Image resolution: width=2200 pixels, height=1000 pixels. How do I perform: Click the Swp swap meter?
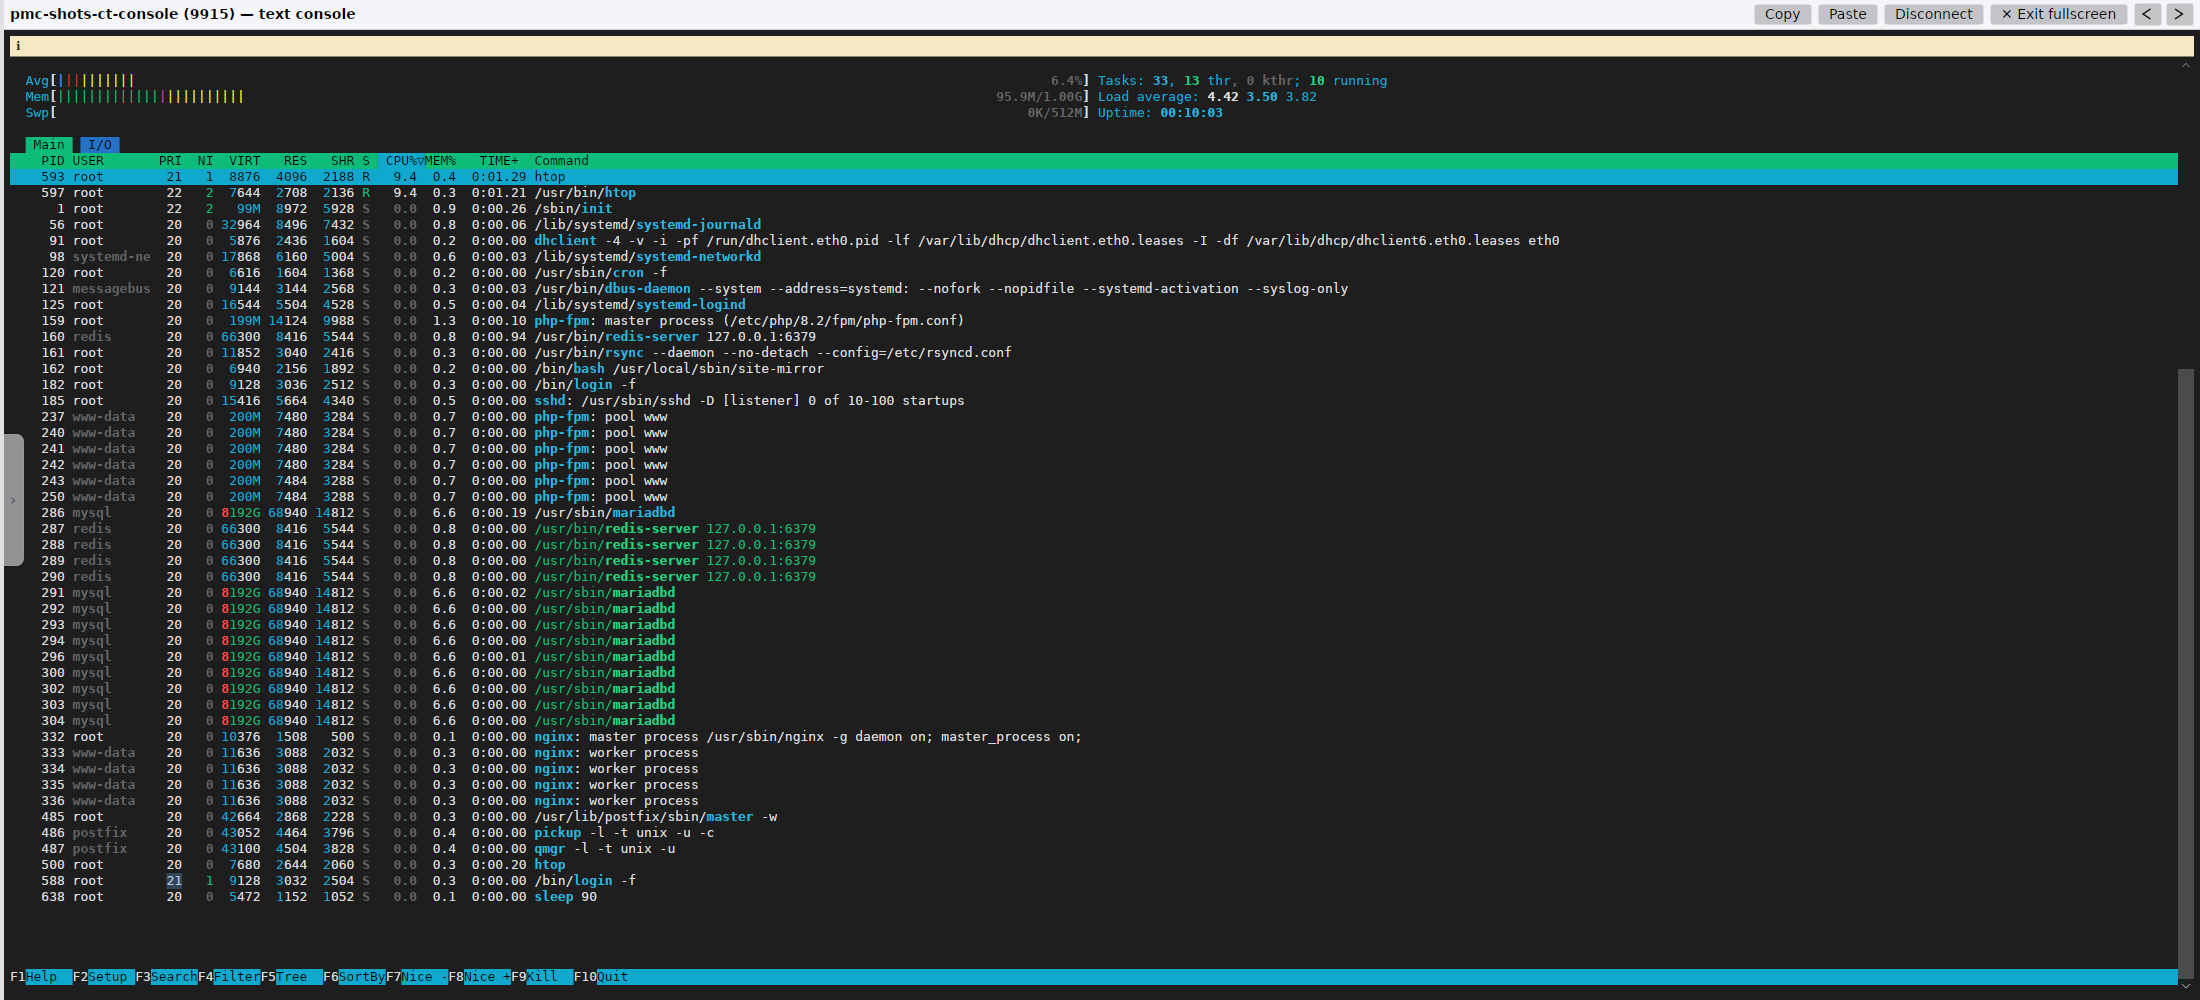point(557,113)
